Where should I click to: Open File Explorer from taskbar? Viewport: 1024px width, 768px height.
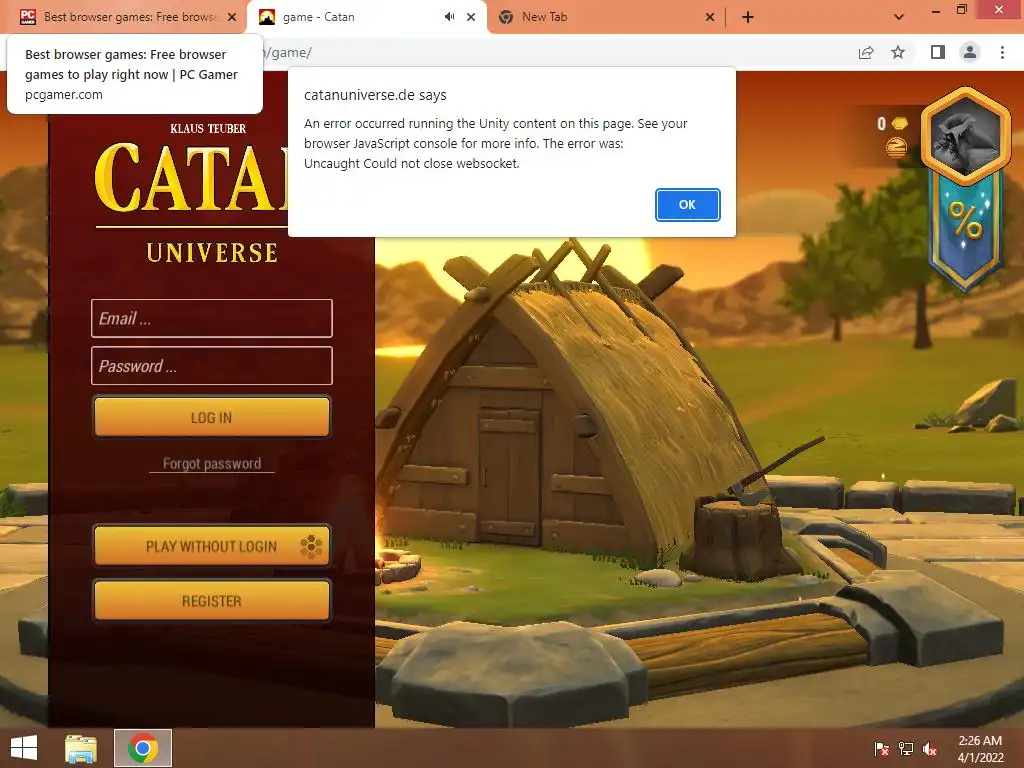pyautogui.click(x=81, y=748)
